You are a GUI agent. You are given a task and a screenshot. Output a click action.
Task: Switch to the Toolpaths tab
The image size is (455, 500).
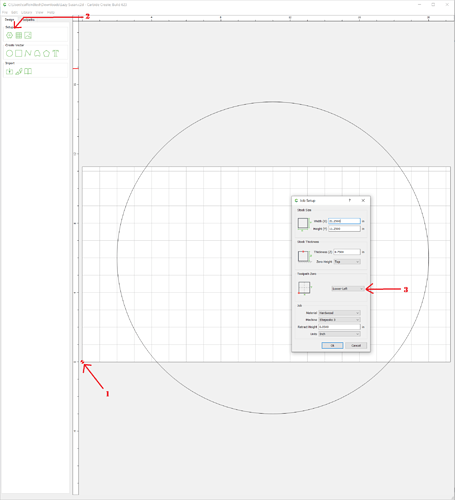click(28, 20)
